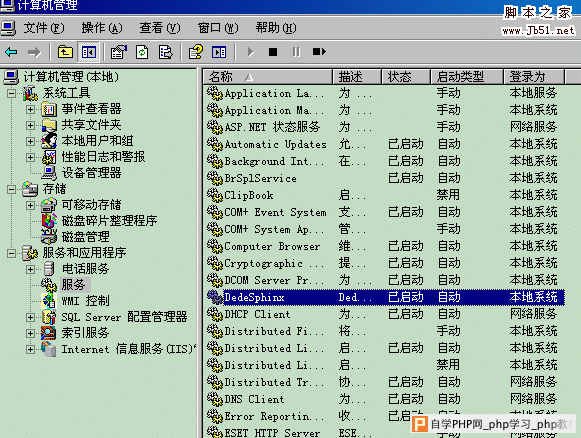Image resolution: width=581 pixels, height=438 pixels.
Task: Select the DNS Client service
Action: pos(385,399)
